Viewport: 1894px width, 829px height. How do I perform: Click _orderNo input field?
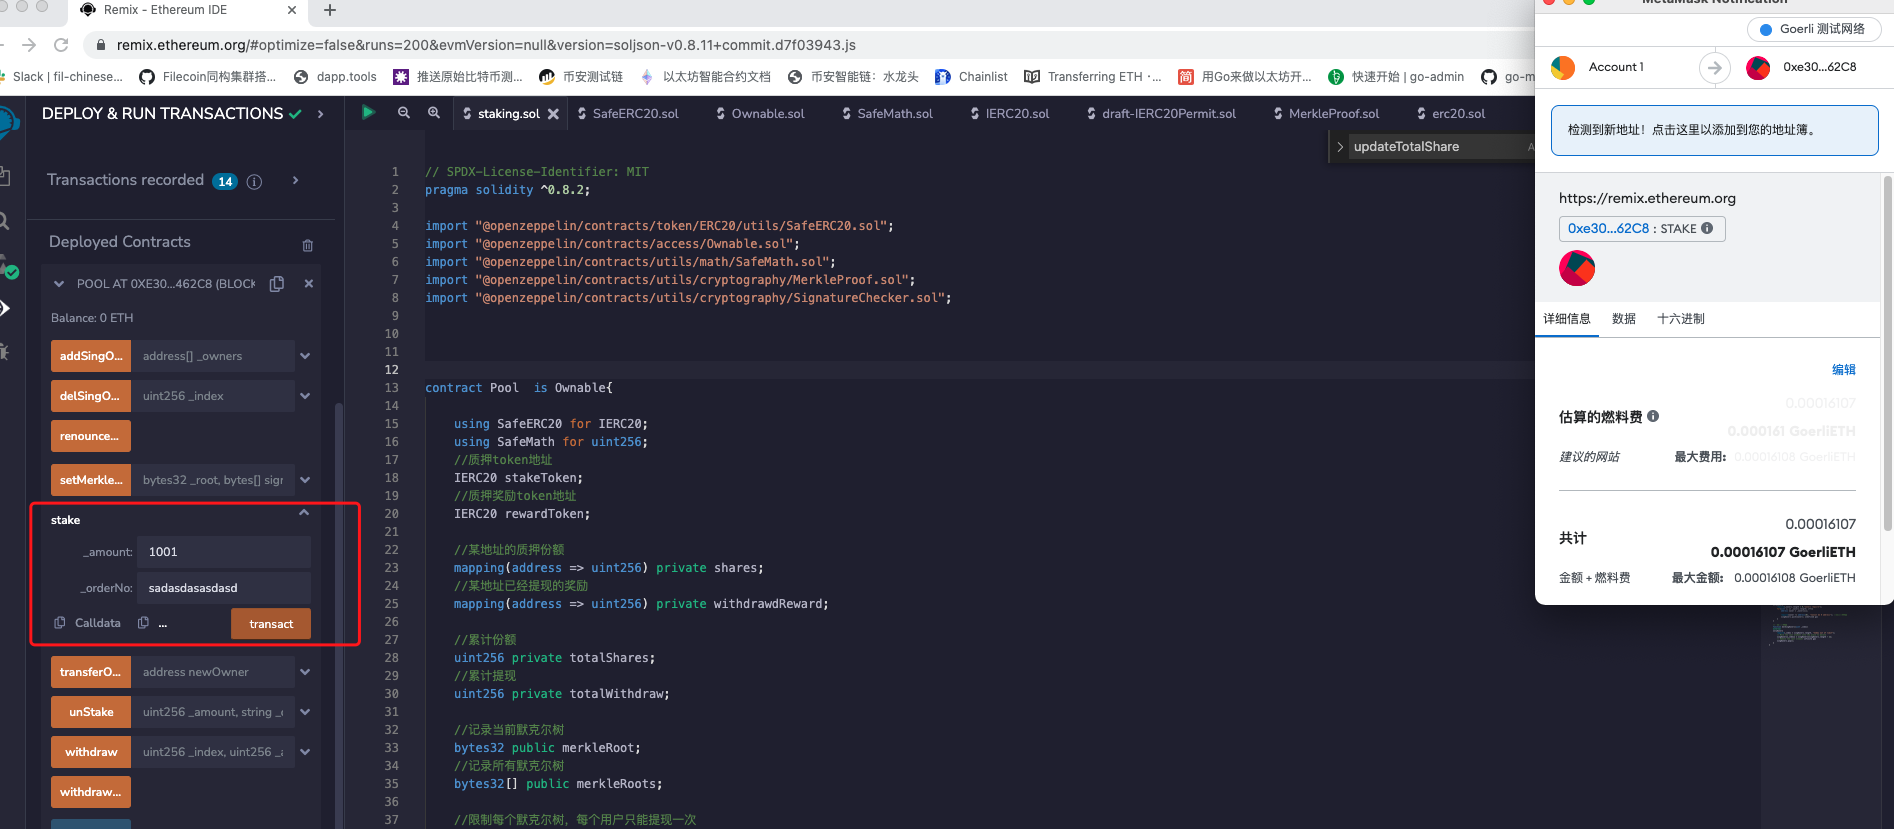[x=224, y=588]
